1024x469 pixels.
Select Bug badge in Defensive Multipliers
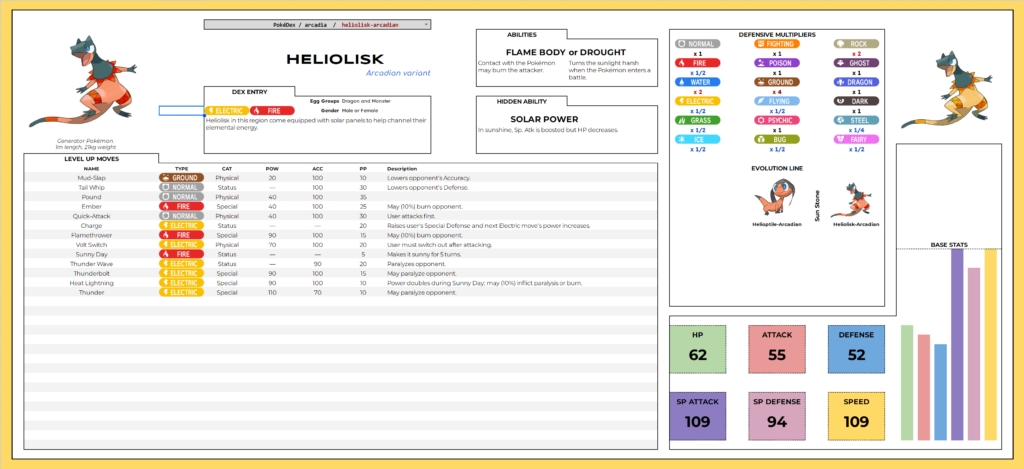[x=776, y=139]
